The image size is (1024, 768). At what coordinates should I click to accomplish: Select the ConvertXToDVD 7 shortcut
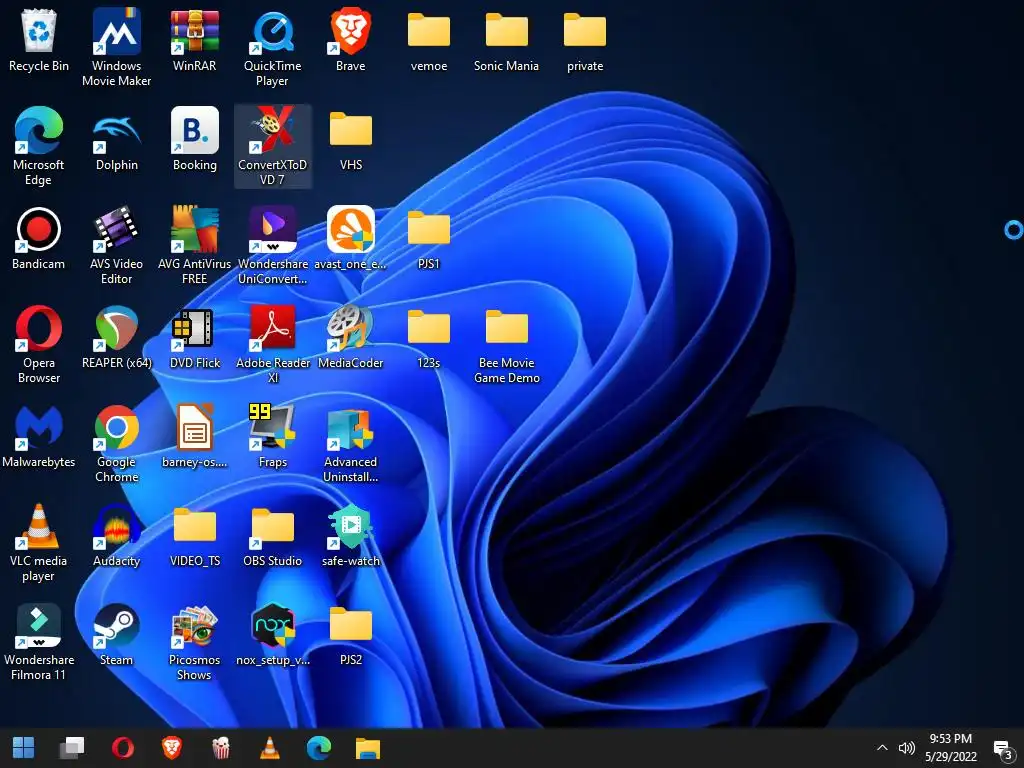click(272, 146)
